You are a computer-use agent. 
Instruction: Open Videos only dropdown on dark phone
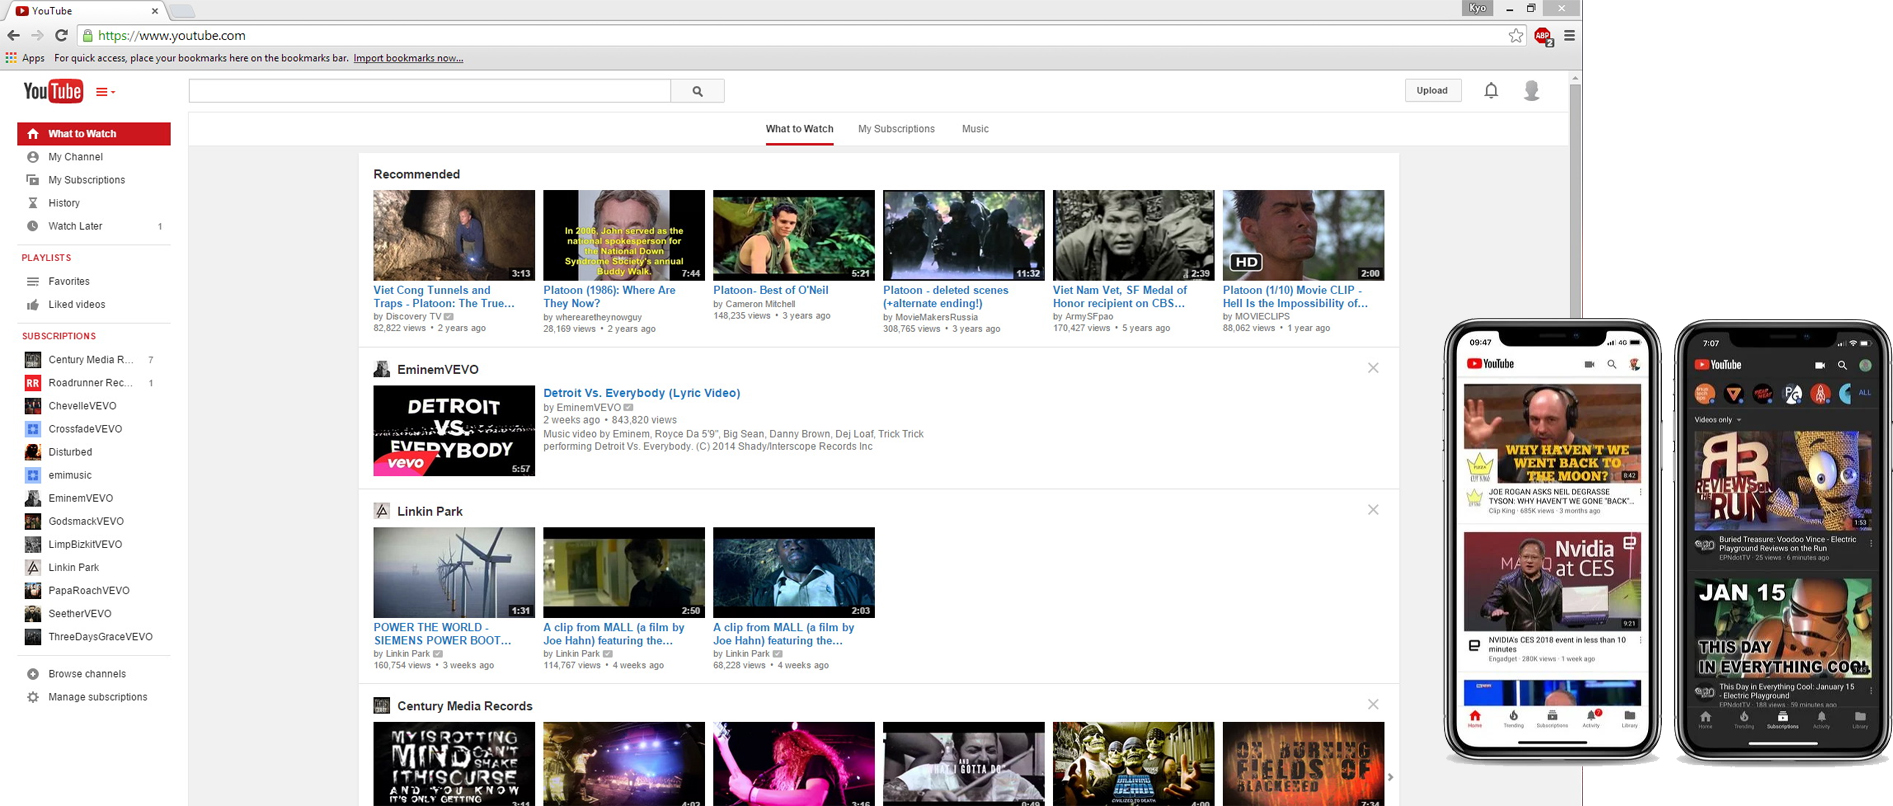coord(1718,420)
